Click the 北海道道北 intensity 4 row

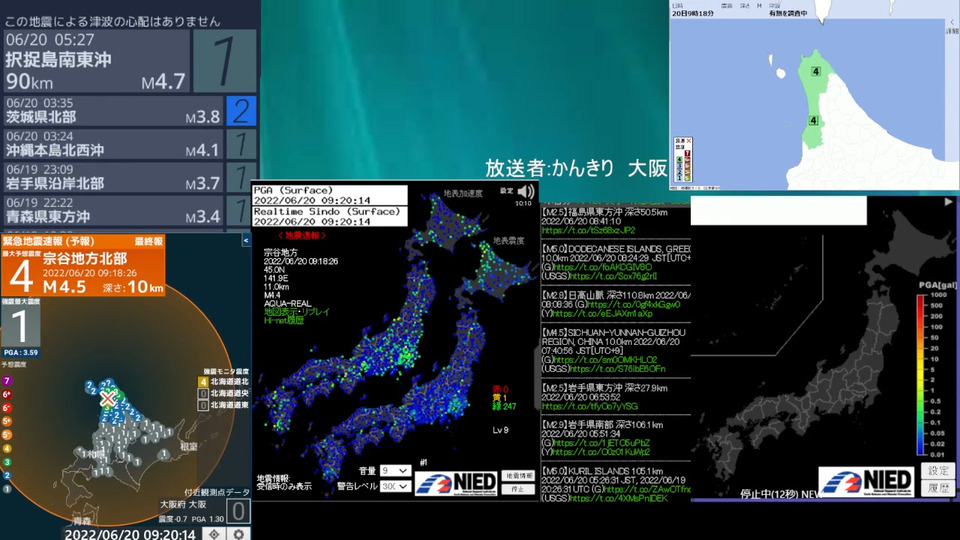tap(224, 382)
